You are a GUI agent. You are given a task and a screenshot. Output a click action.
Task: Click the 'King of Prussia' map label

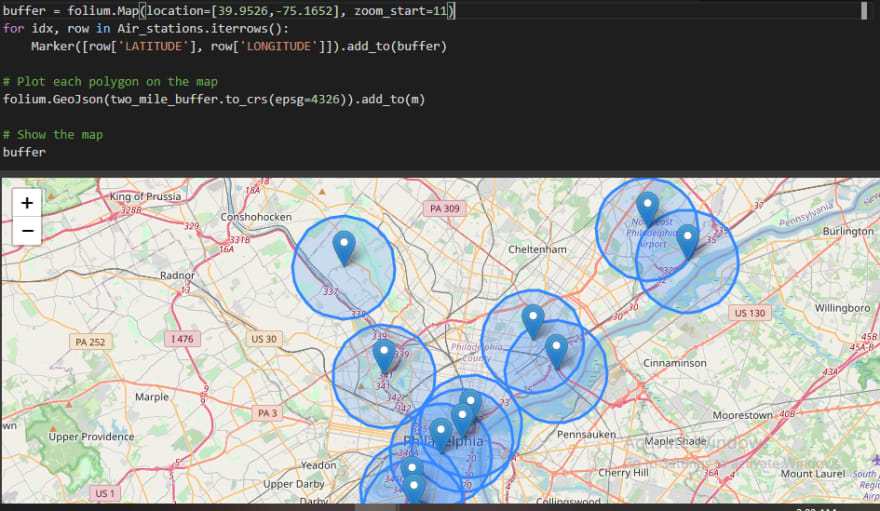point(145,196)
